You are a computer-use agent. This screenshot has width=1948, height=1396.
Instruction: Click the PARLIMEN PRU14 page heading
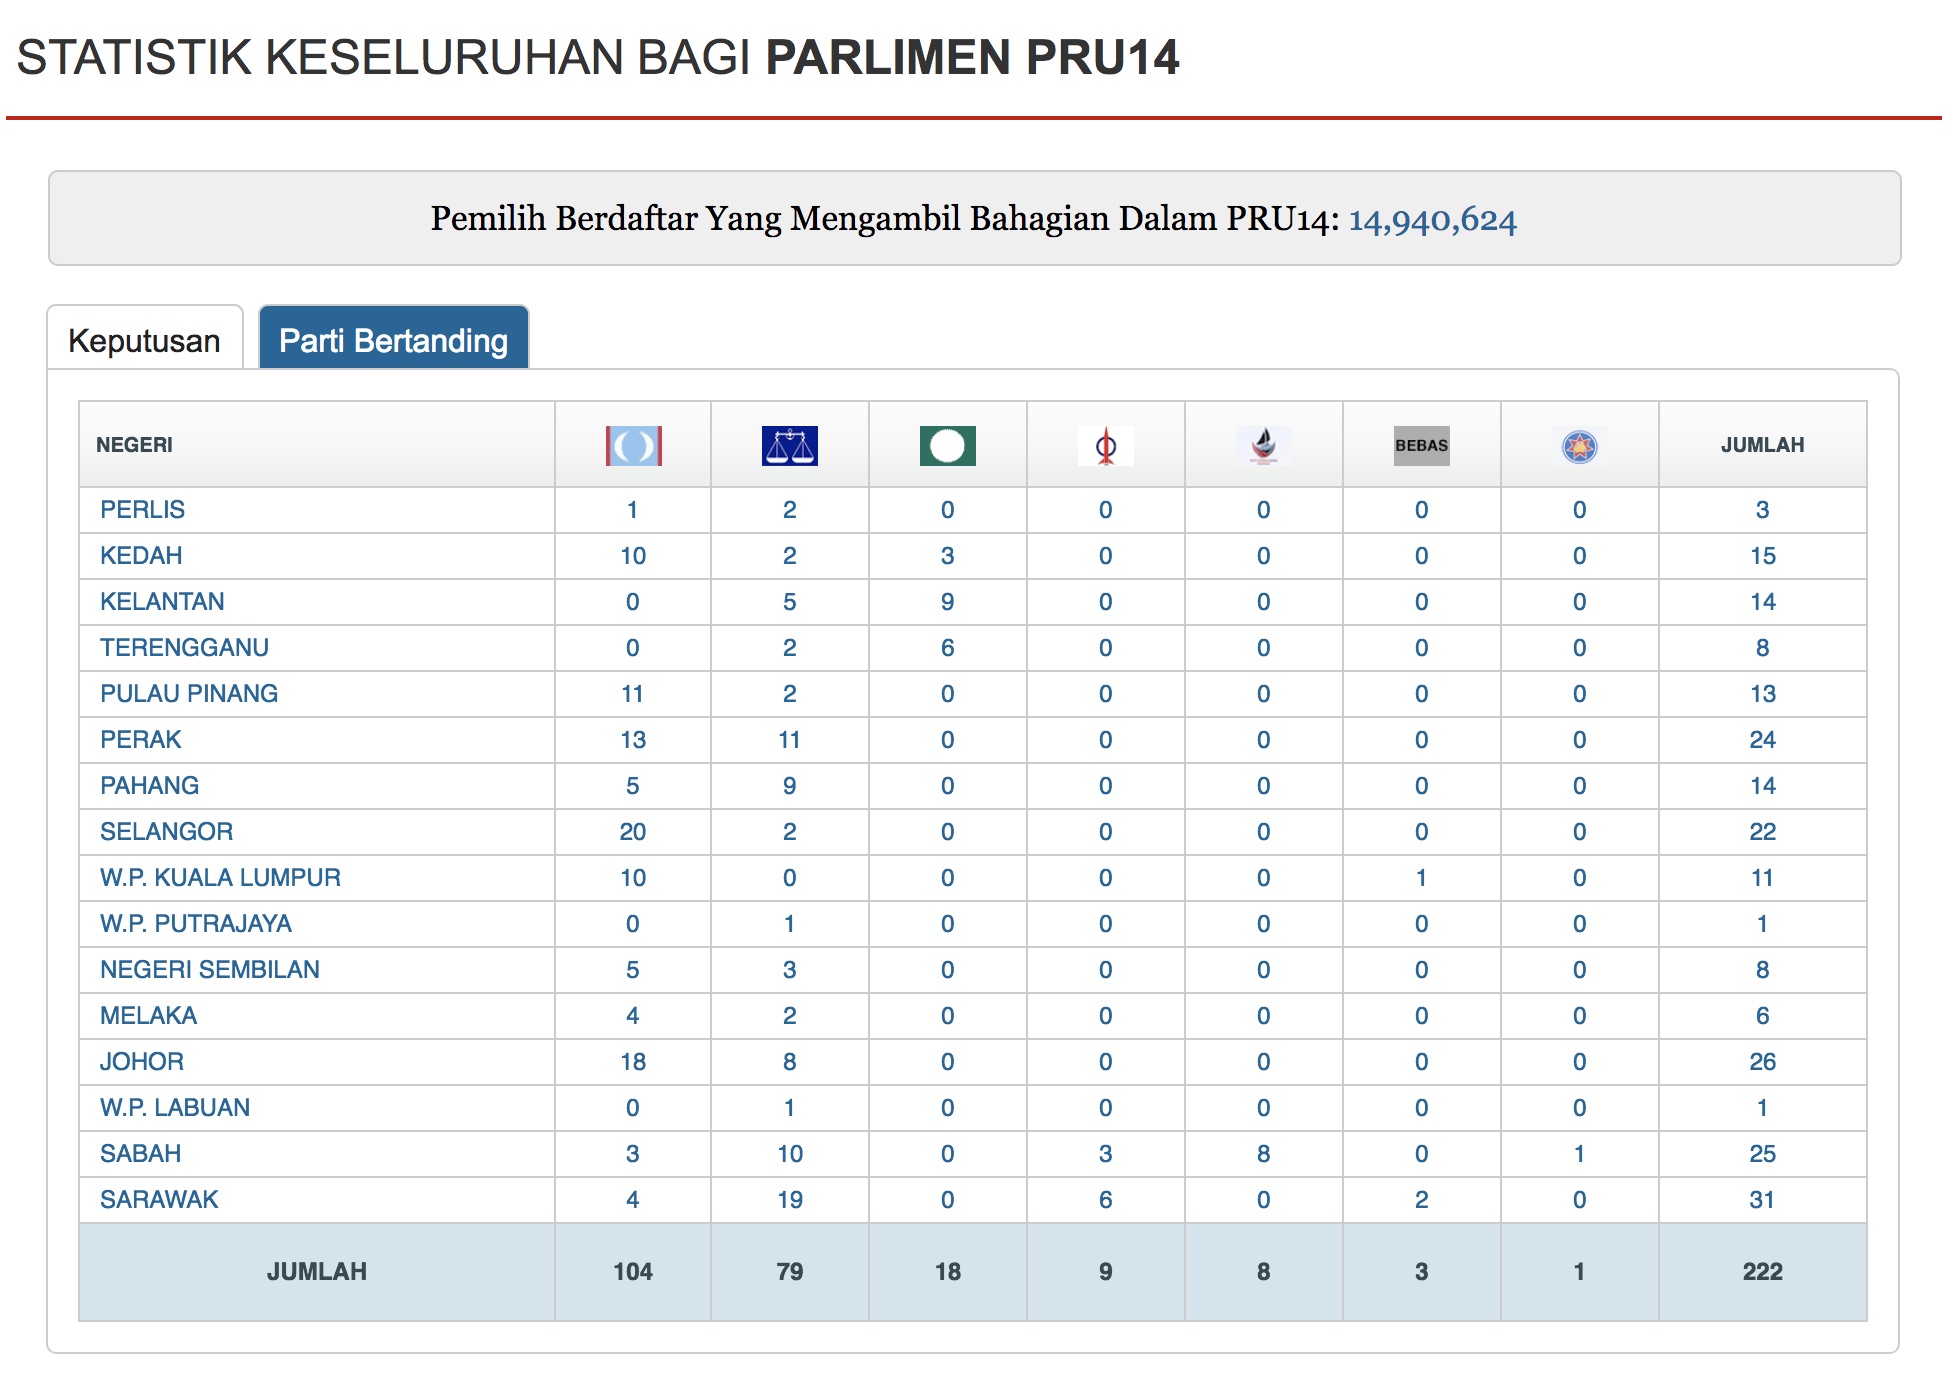(x=972, y=57)
